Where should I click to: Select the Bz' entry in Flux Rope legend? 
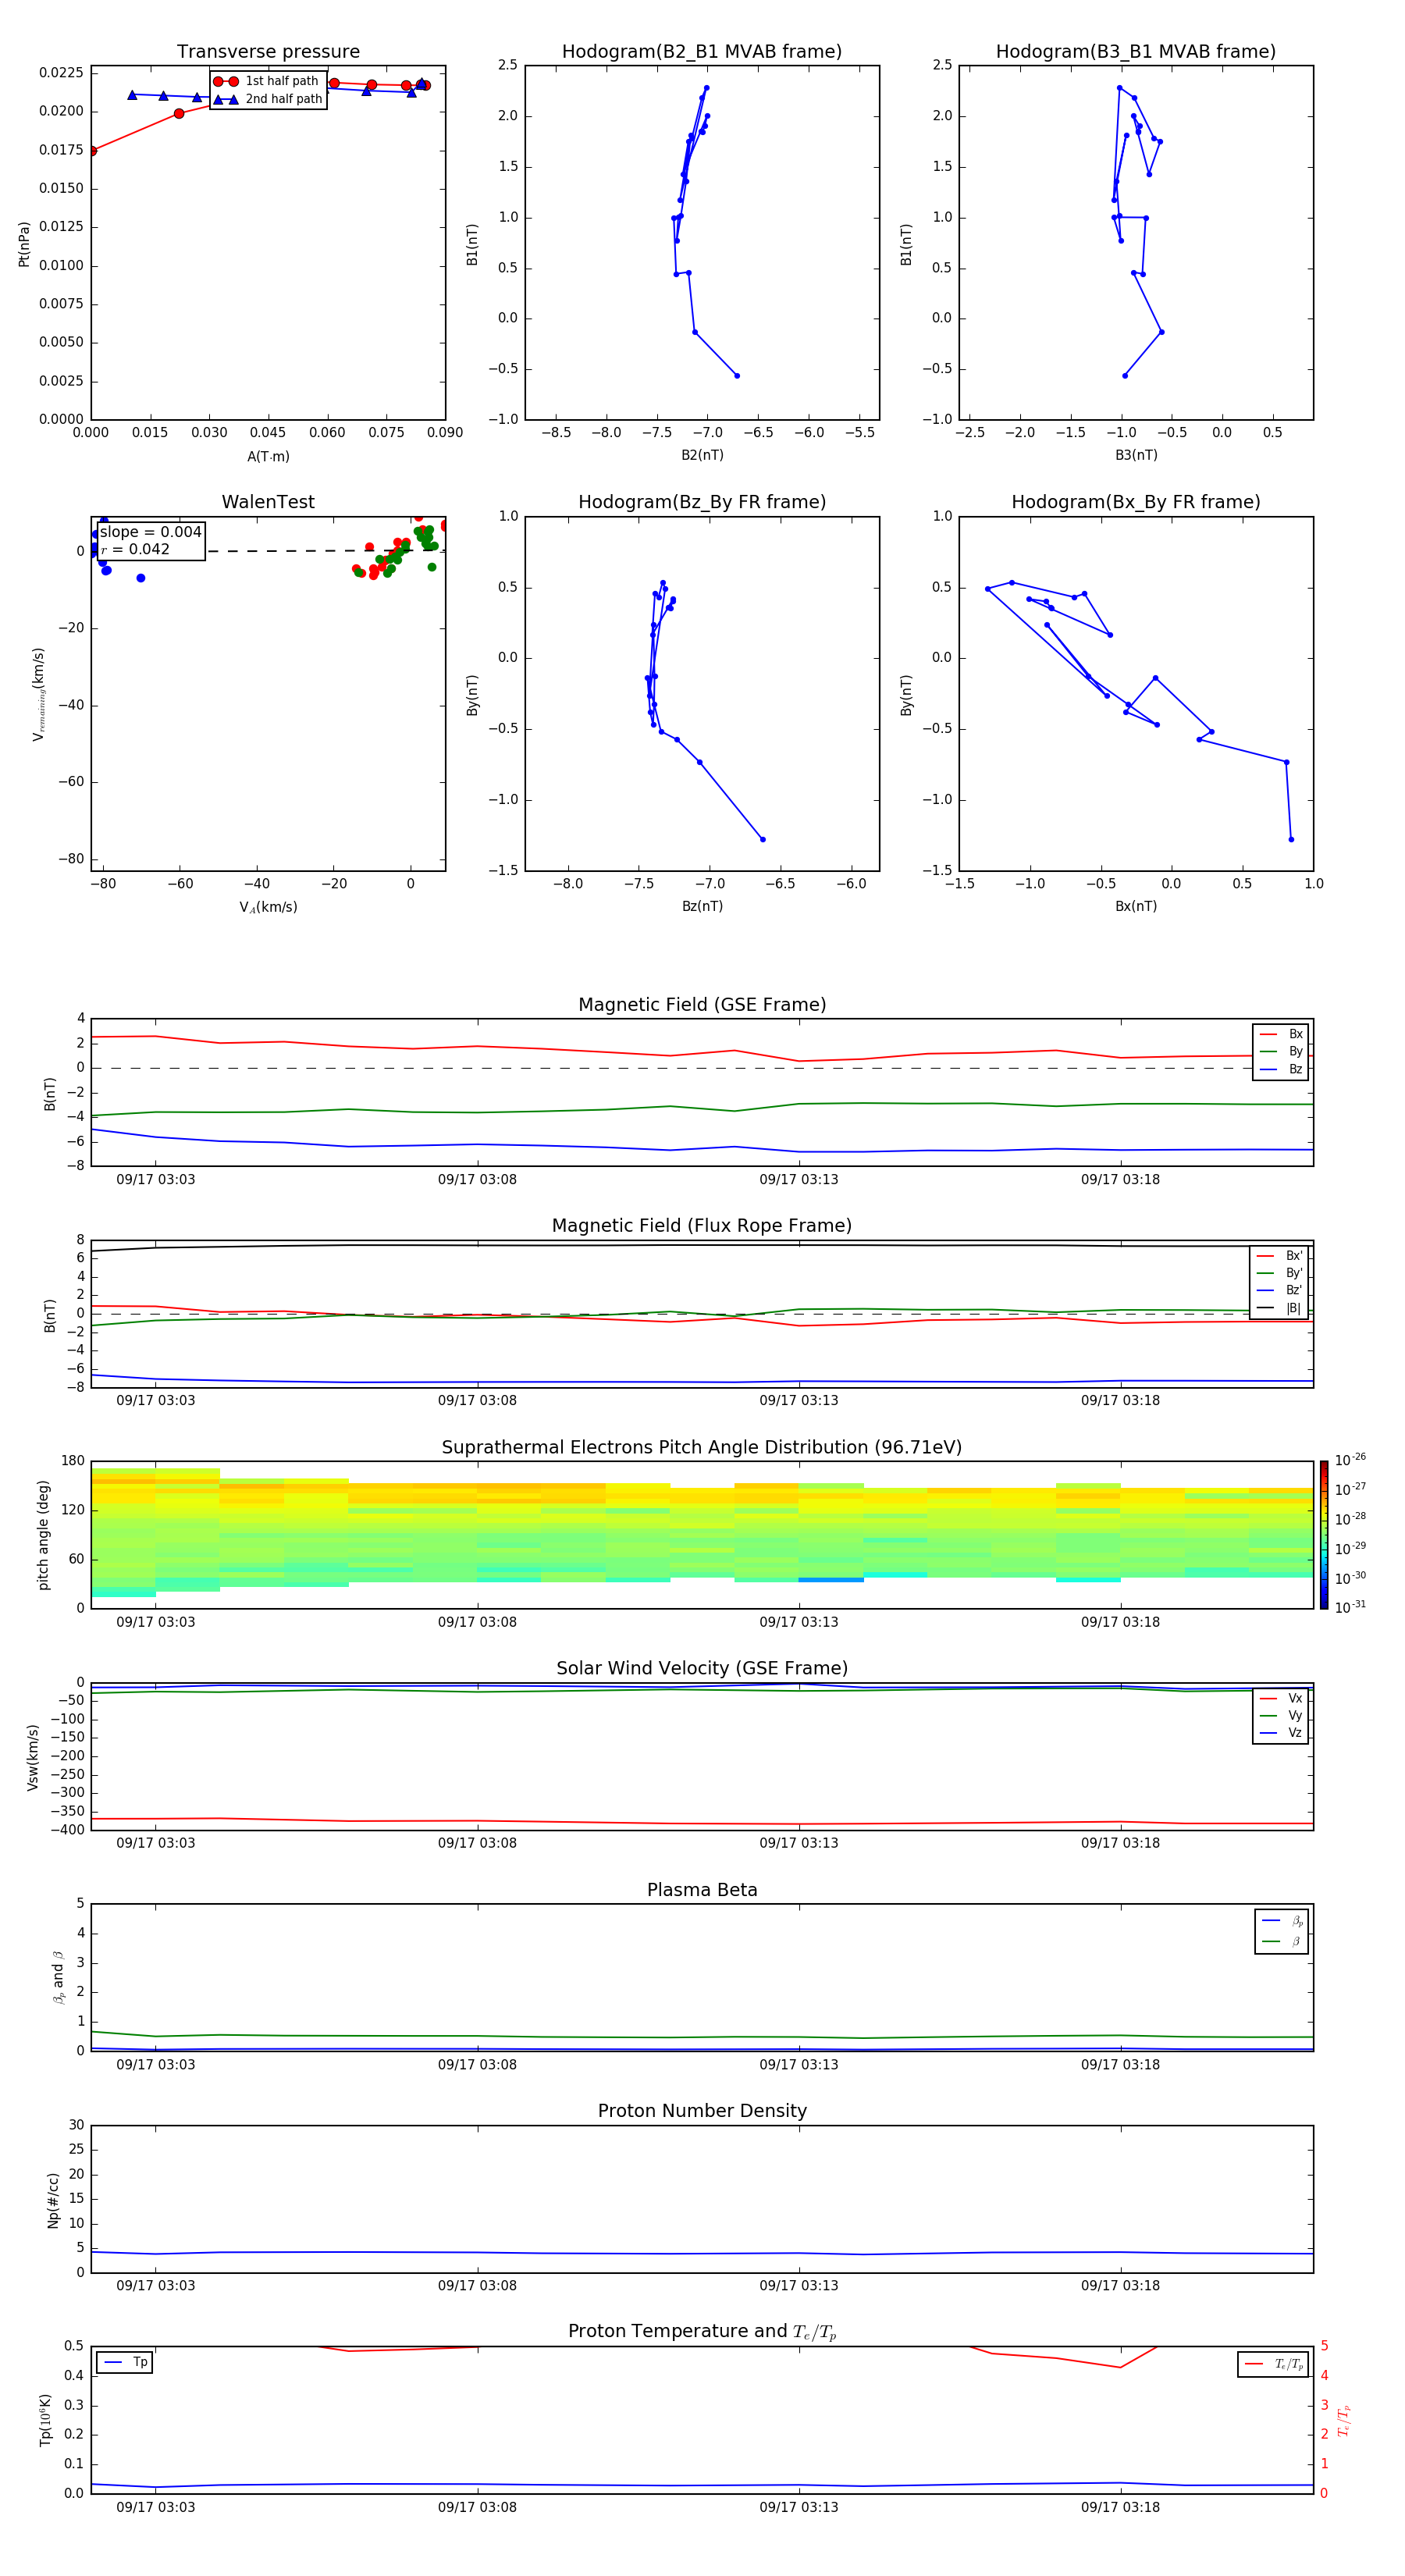[x=1280, y=1290]
